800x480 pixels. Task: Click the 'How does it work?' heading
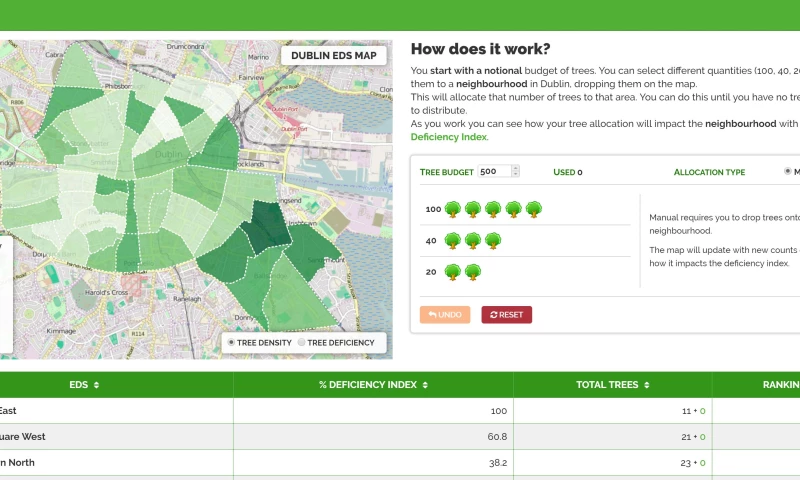(x=481, y=49)
